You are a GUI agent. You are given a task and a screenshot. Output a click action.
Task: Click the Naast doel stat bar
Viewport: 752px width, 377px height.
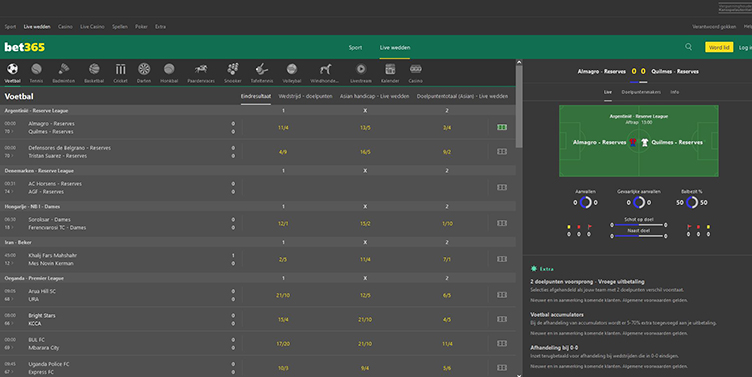coord(638,236)
